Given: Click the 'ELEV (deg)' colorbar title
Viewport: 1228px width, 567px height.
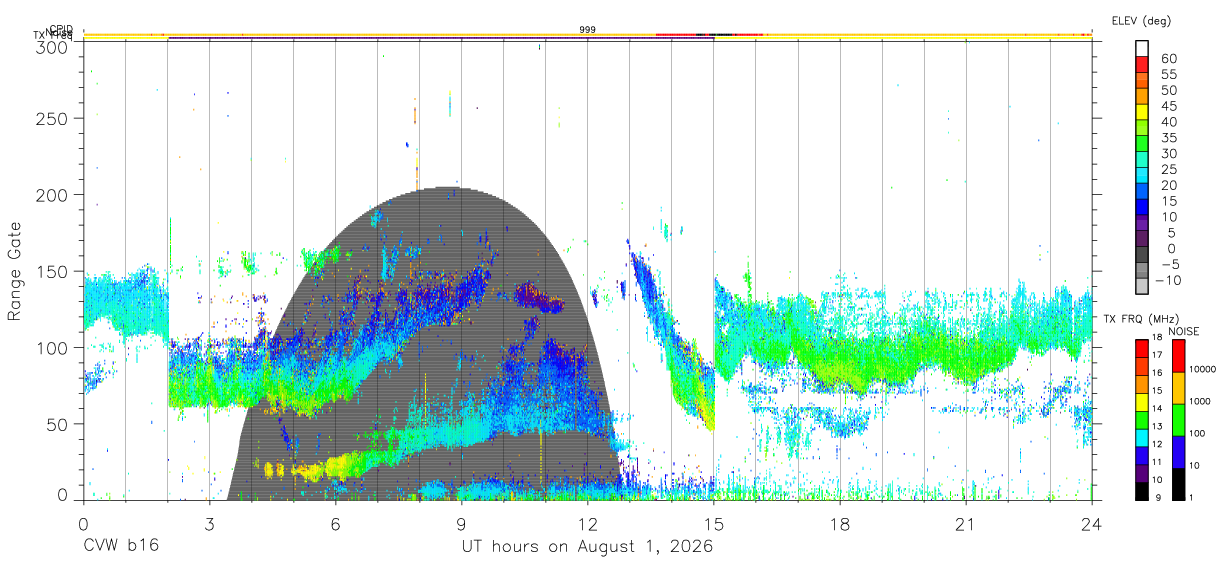Looking at the screenshot, I should click(1141, 21).
